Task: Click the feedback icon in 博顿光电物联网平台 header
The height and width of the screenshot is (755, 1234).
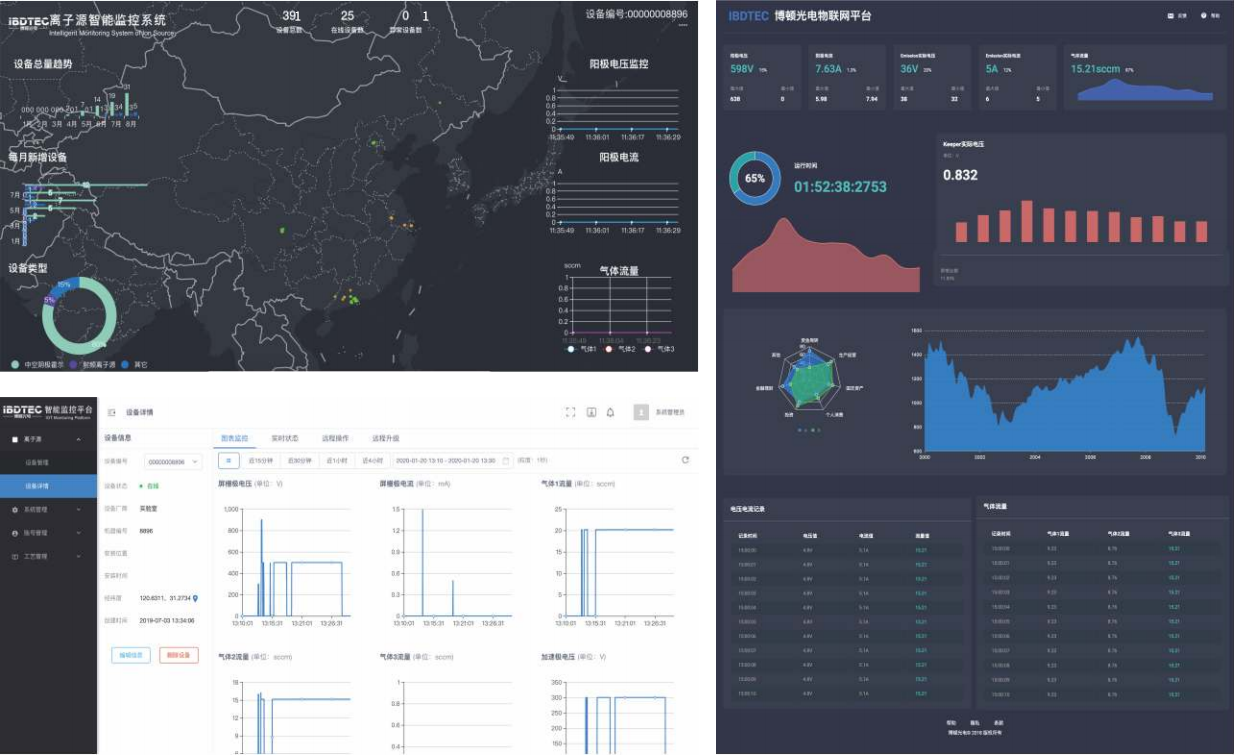Action: [1170, 16]
